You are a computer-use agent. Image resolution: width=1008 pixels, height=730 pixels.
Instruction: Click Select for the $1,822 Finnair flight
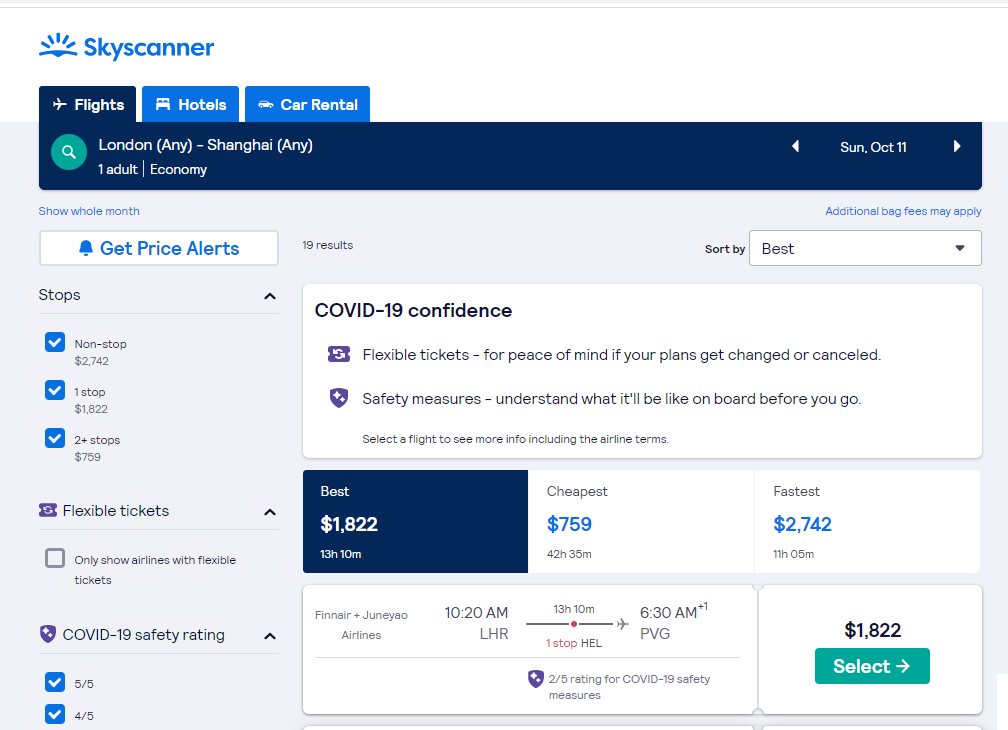point(872,666)
